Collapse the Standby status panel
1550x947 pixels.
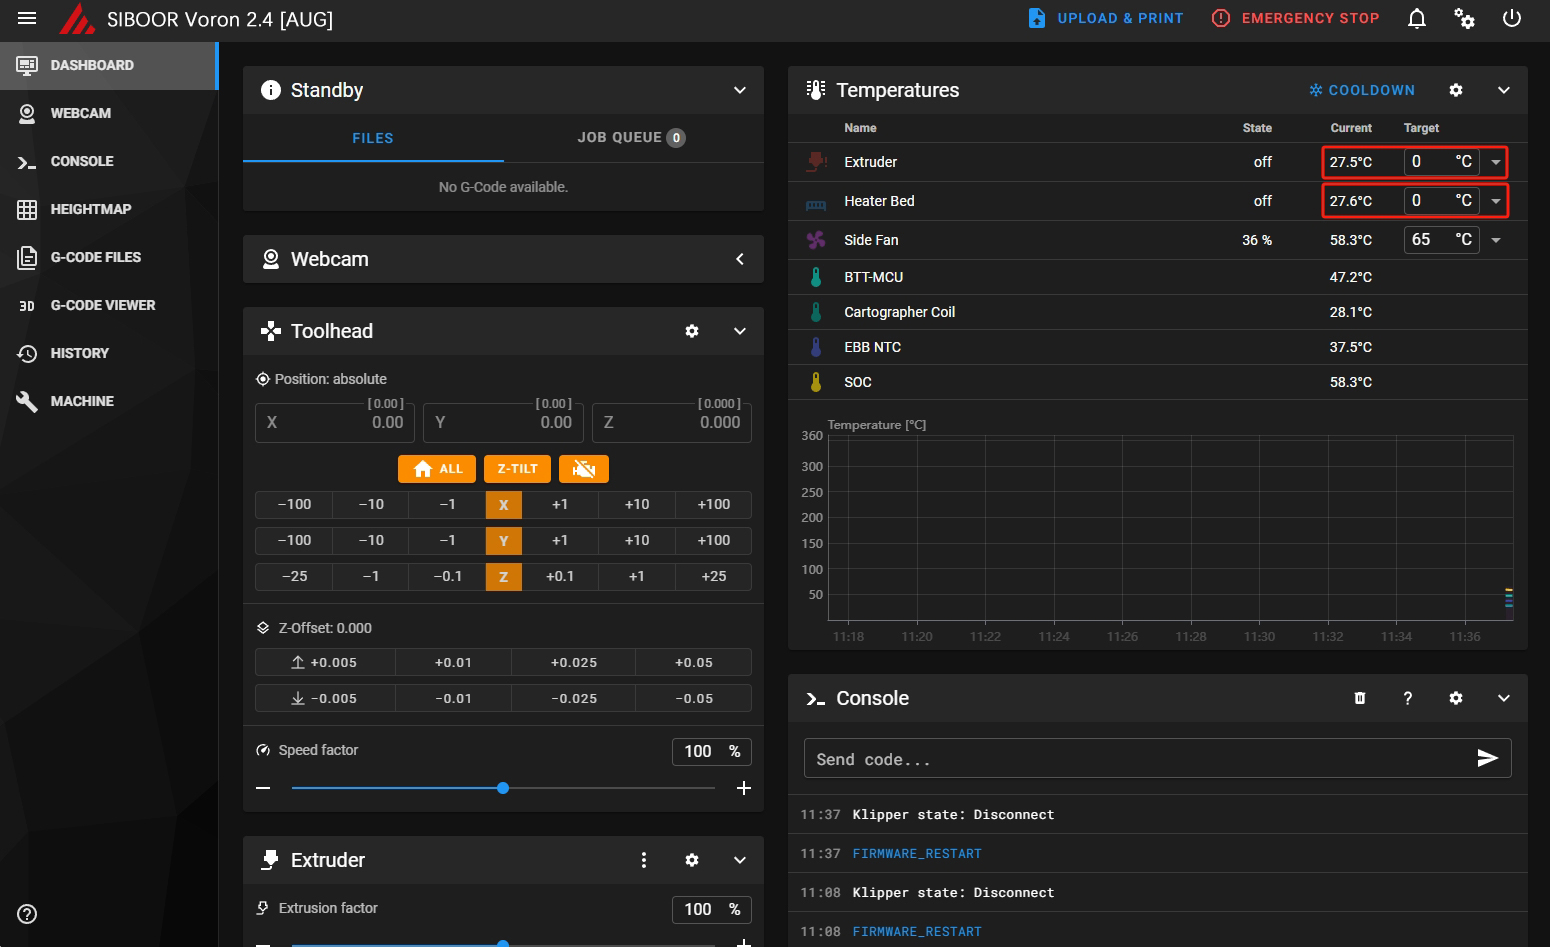pos(739,90)
